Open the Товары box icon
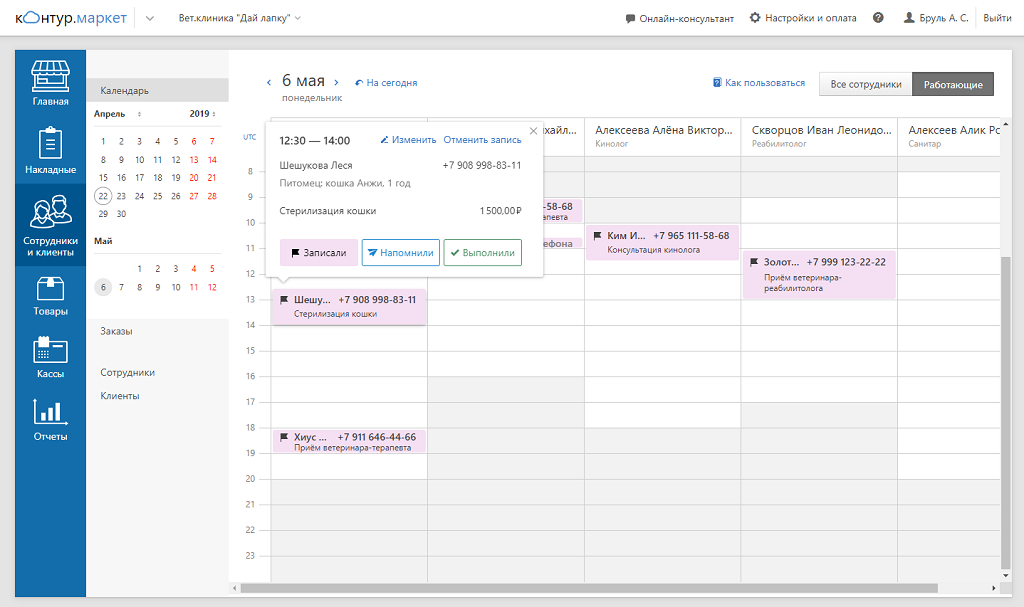This screenshot has width=1024, height=607. [x=50, y=289]
